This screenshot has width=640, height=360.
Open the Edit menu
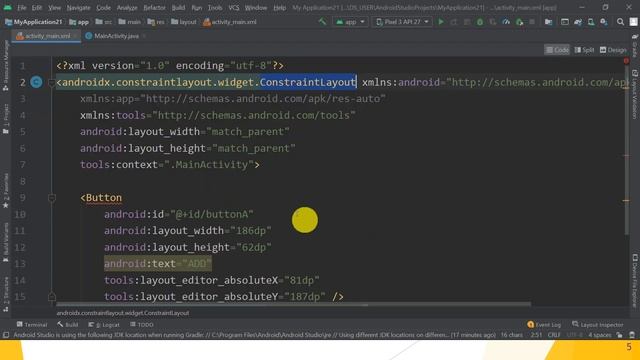point(37,8)
